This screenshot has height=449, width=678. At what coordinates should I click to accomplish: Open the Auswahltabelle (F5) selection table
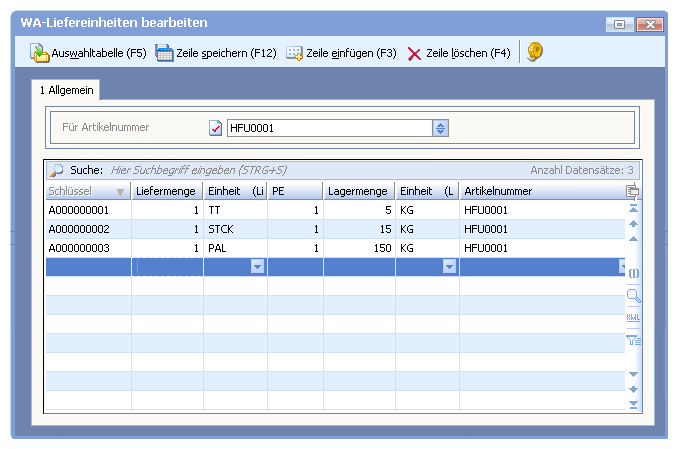[x=88, y=53]
